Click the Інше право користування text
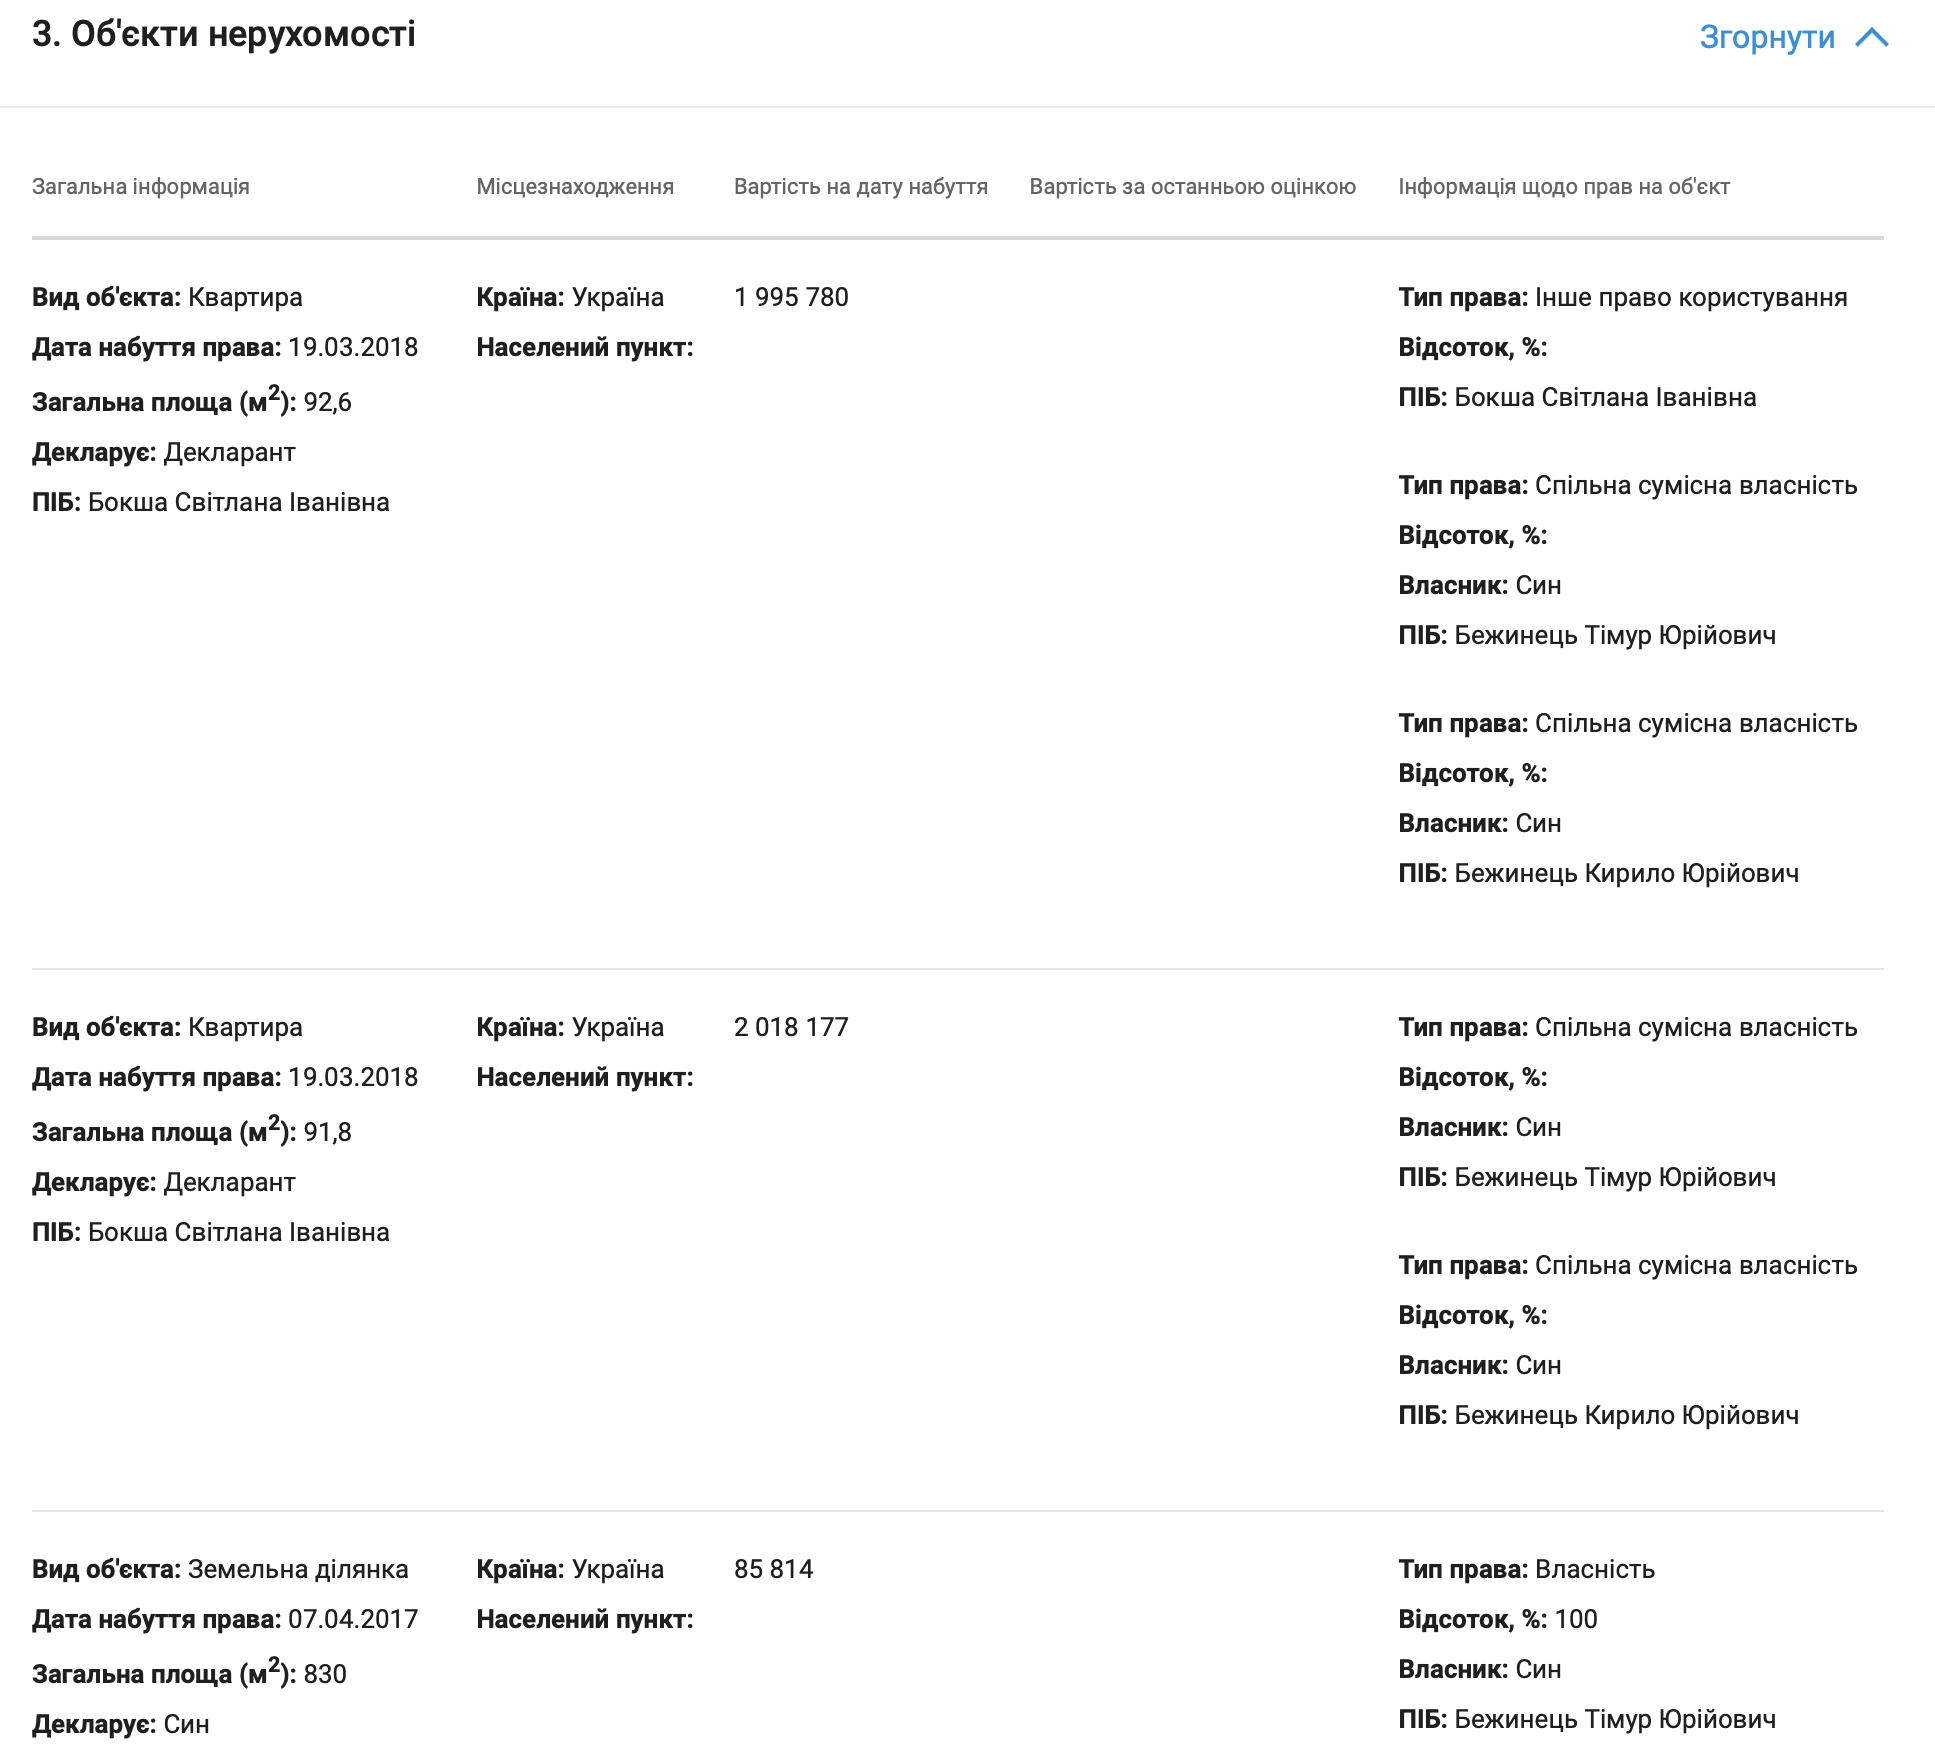1935x1748 pixels. 1691,297
